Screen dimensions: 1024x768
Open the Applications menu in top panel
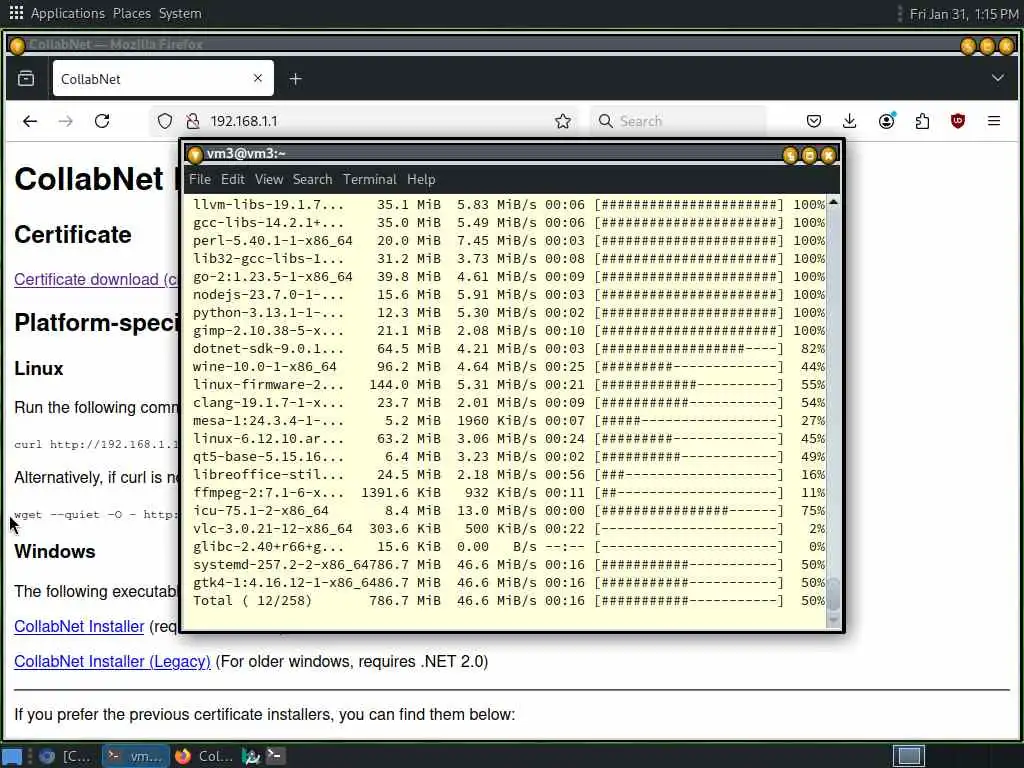click(67, 13)
